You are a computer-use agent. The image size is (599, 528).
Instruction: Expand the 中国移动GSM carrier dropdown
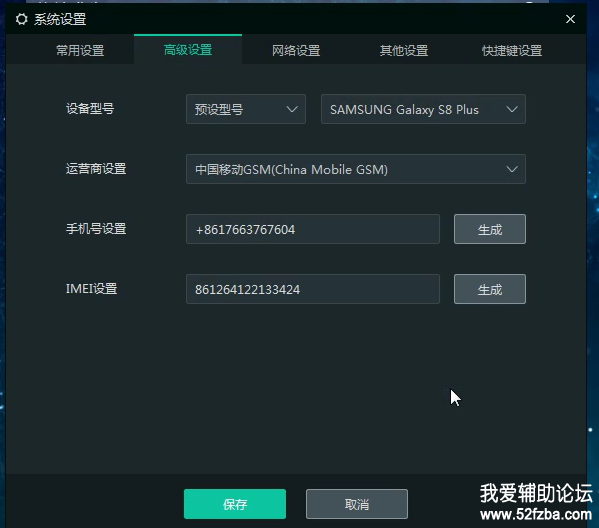[x=356, y=169]
